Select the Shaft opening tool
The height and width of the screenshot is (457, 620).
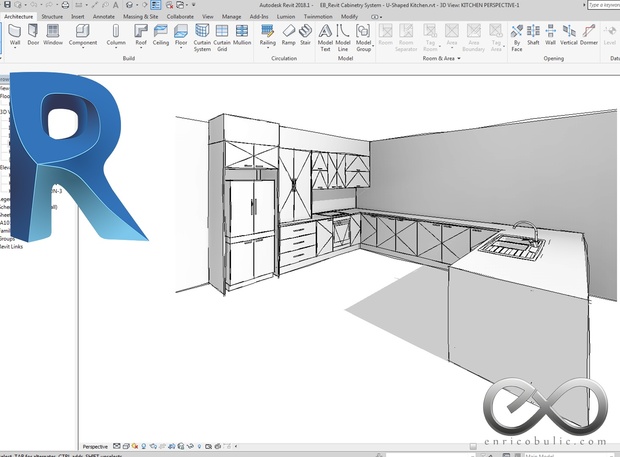(533, 35)
